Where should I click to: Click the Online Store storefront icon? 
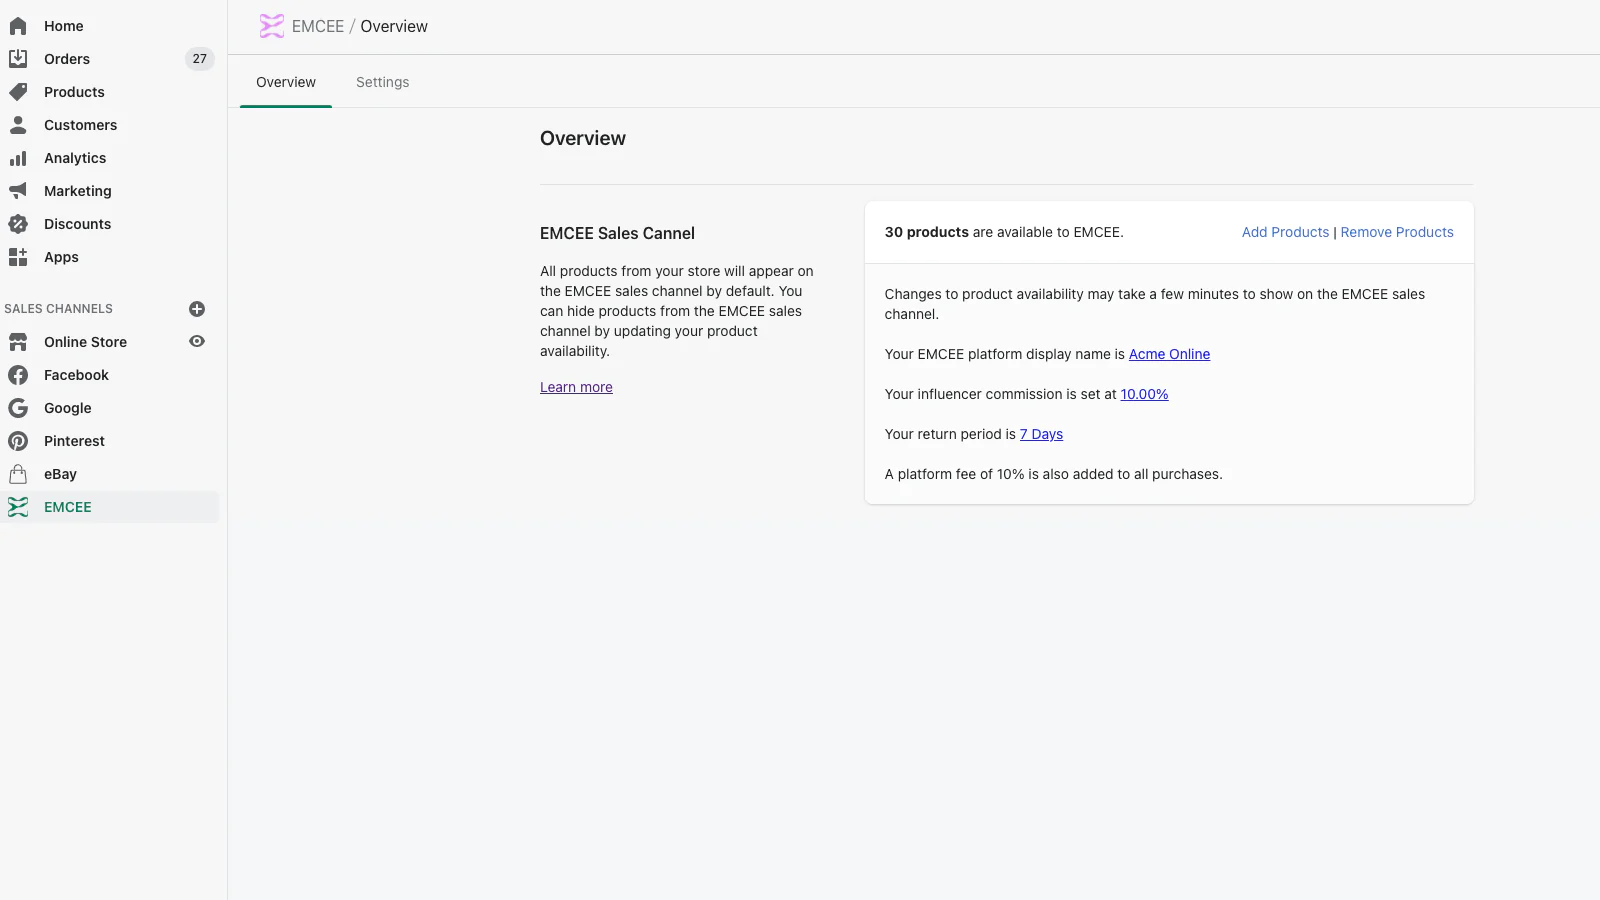click(x=18, y=342)
